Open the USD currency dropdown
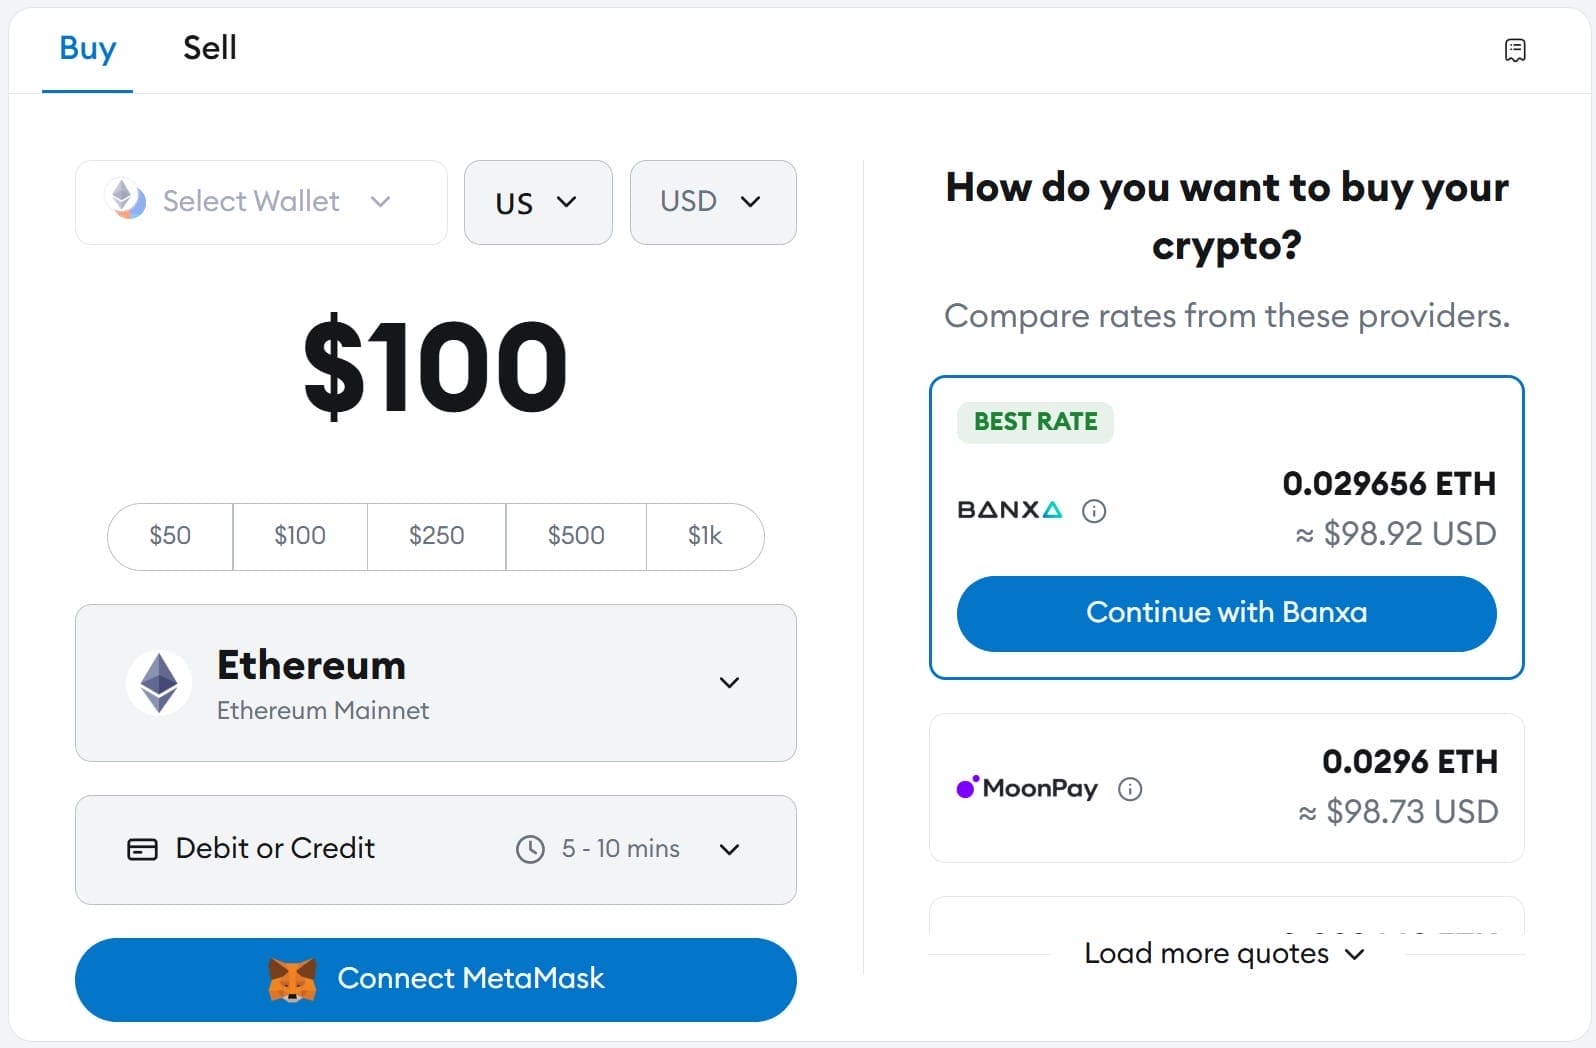This screenshot has width=1596, height=1048. pyautogui.click(x=712, y=202)
